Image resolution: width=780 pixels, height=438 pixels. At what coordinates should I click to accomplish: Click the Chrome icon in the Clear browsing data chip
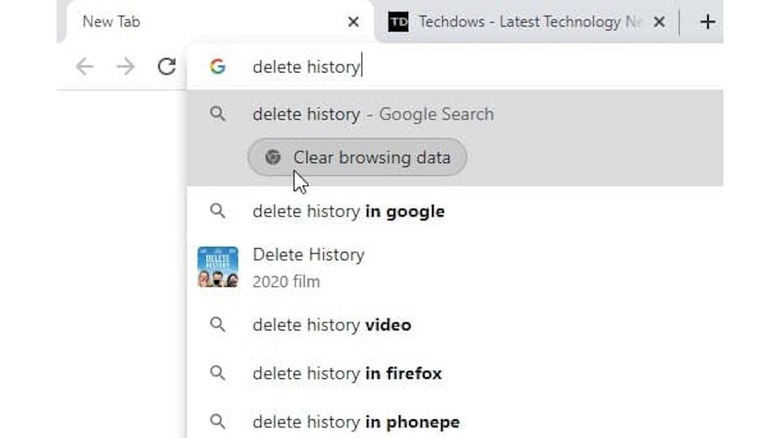coord(273,157)
